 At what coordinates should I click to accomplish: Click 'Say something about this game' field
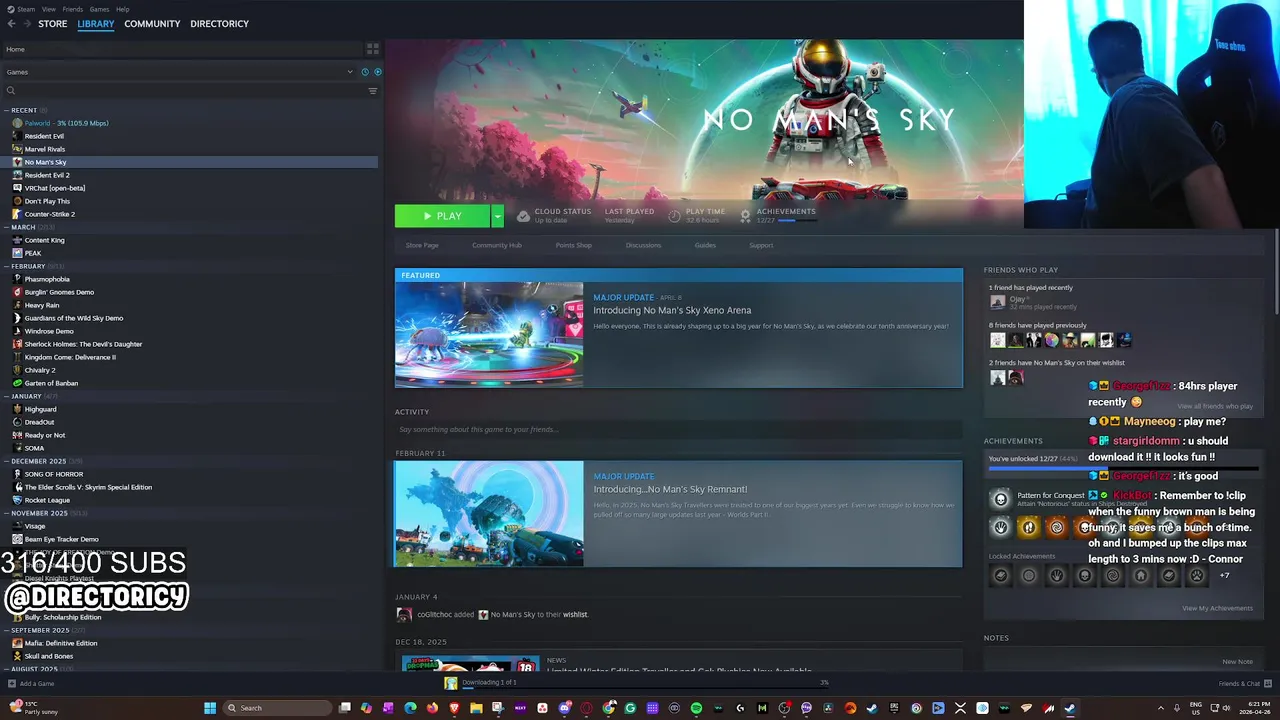[x=678, y=430]
